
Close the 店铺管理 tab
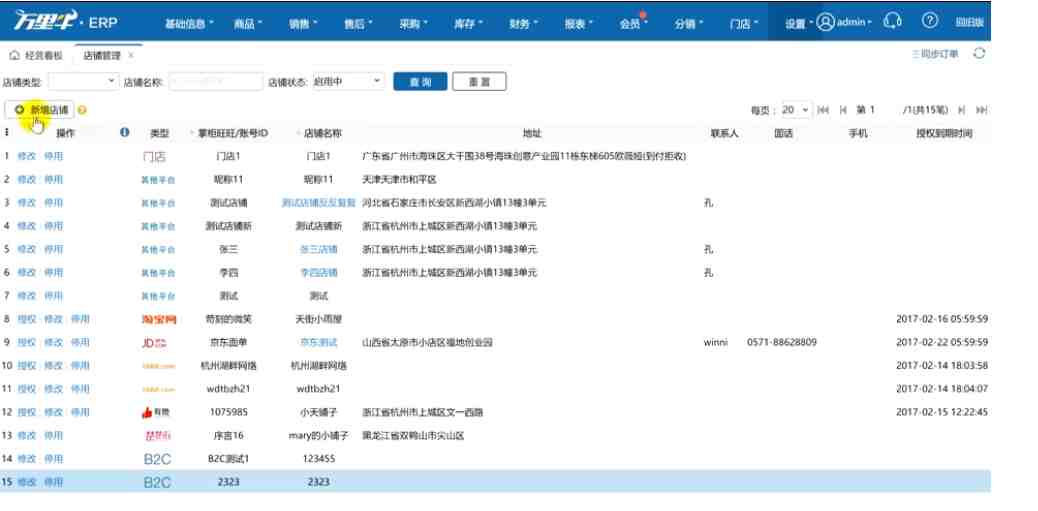click(x=131, y=56)
